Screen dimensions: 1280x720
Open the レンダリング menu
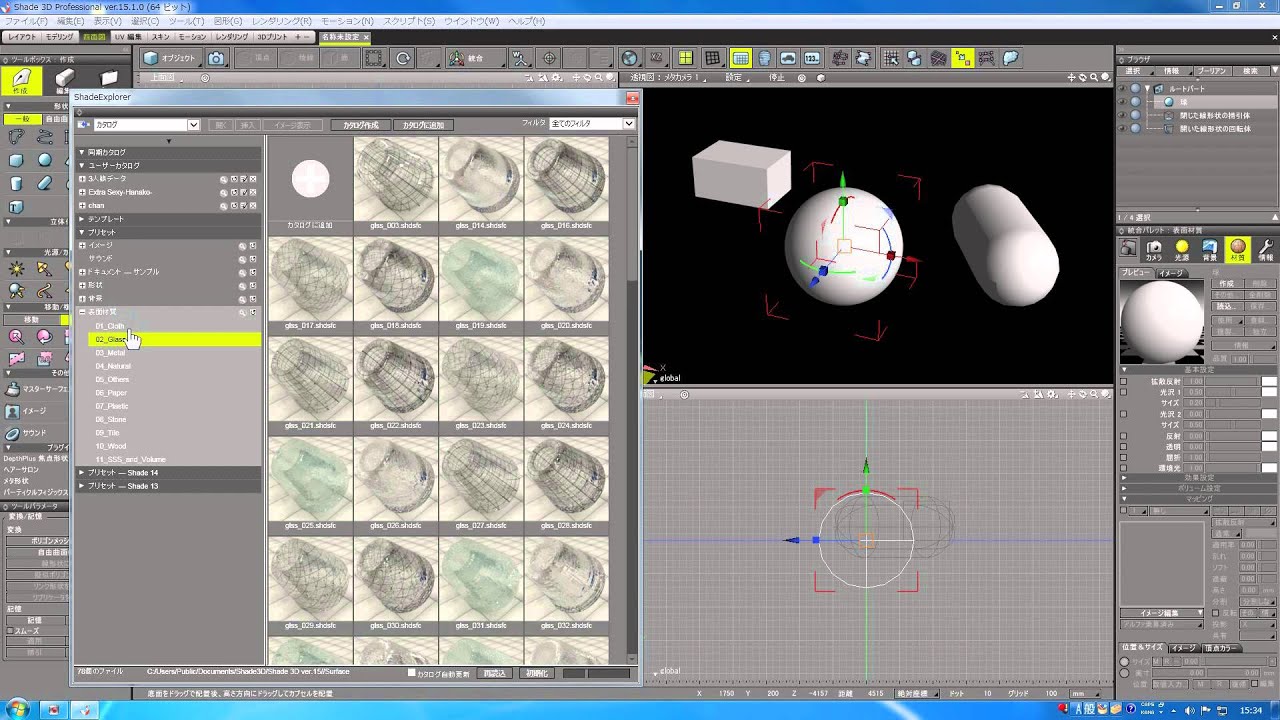click(283, 20)
